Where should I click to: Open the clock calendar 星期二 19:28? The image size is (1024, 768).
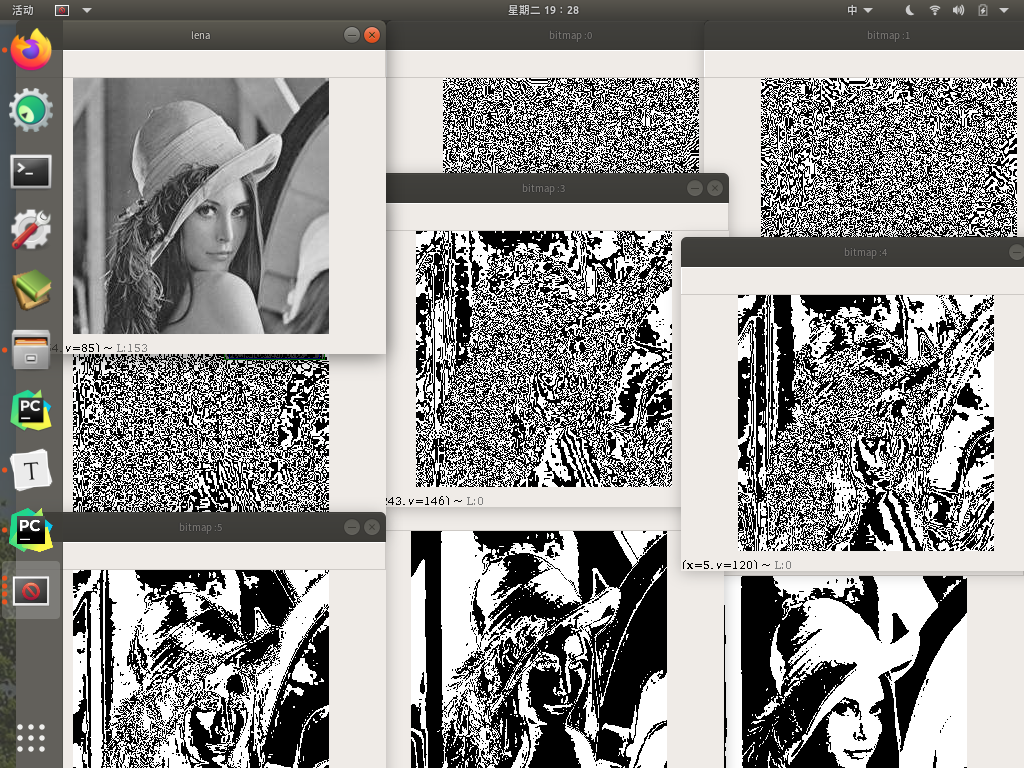543,10
